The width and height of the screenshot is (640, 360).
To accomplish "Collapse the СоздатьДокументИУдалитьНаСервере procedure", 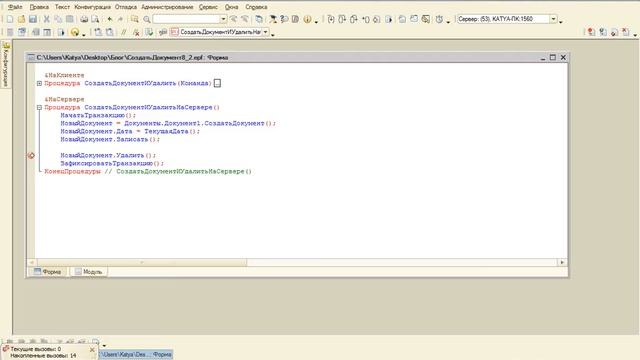I will pos(39,107).
